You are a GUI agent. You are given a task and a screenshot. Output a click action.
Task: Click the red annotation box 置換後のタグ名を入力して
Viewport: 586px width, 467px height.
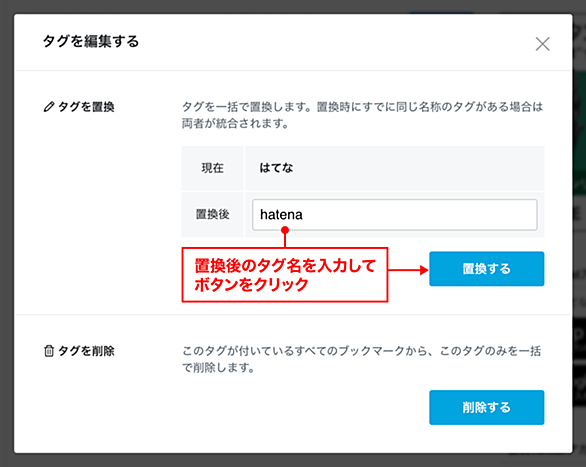285,275
